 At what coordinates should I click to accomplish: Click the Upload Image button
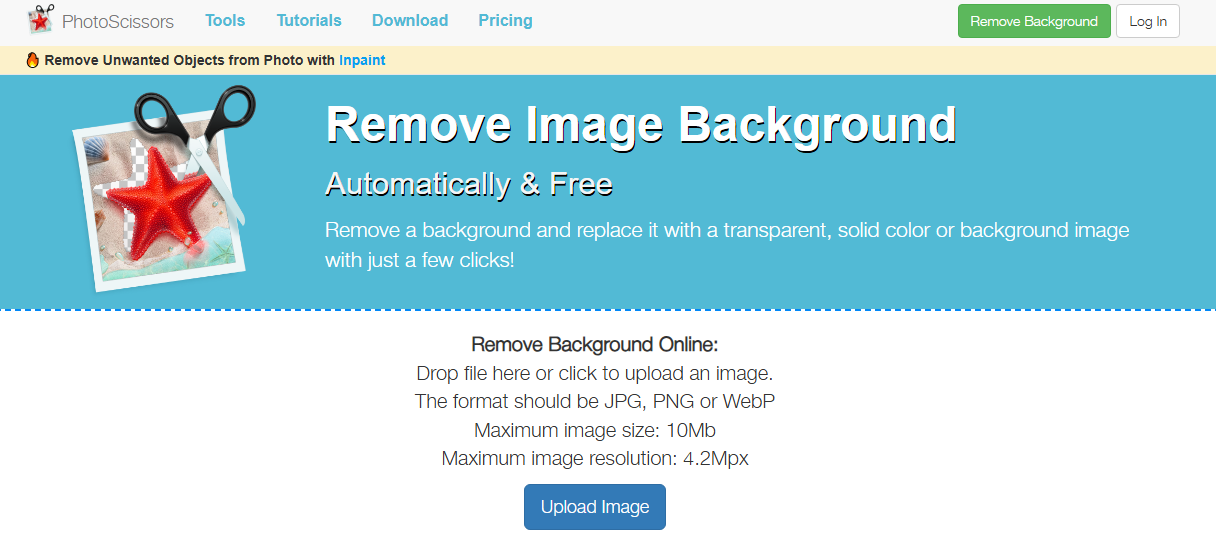tap(595, 507)
